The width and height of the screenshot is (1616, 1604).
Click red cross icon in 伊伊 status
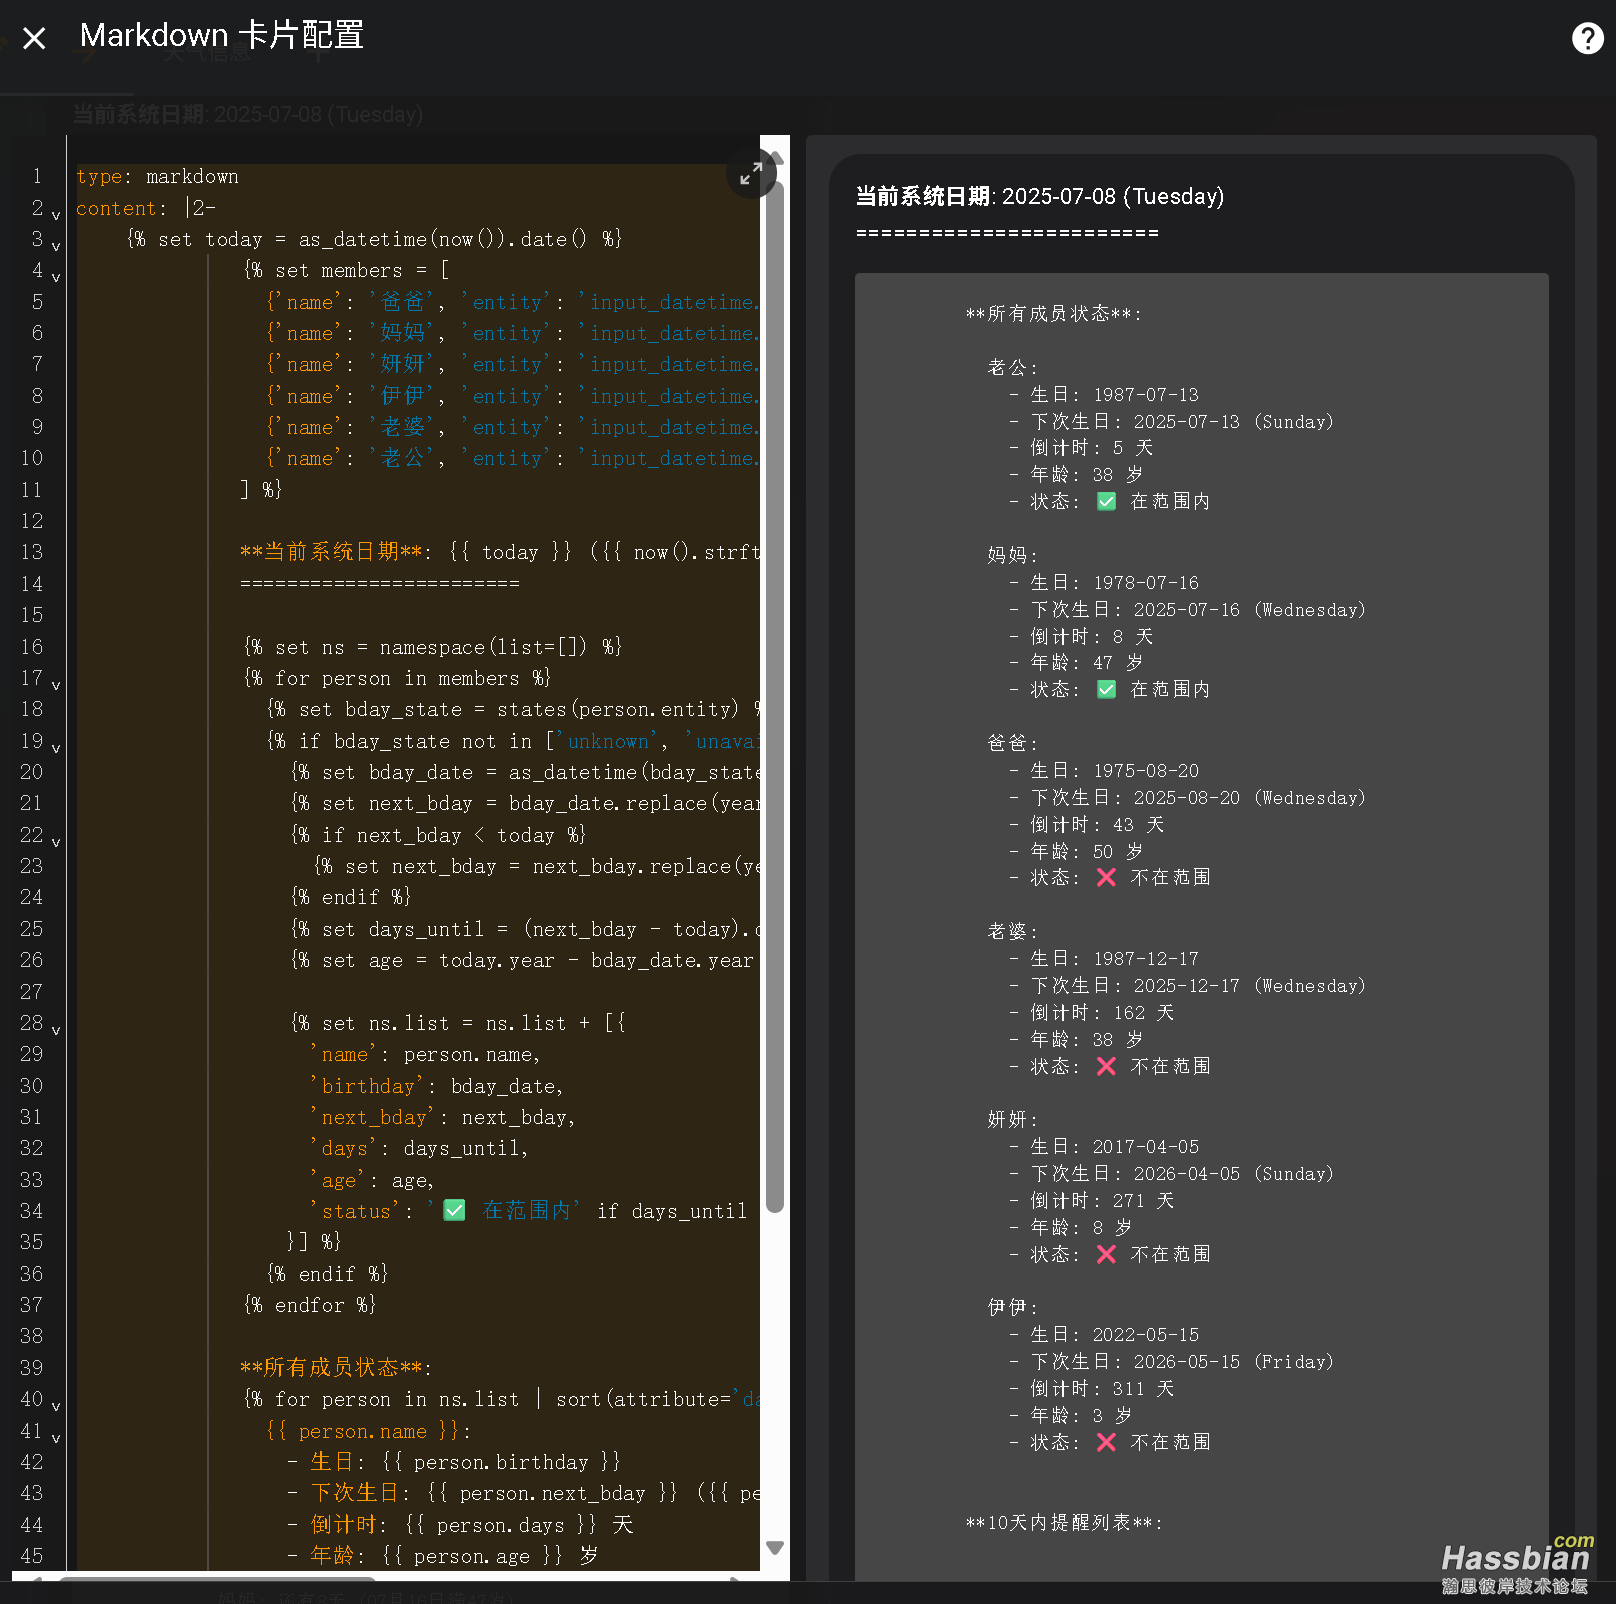(x=1106, y=1443)
